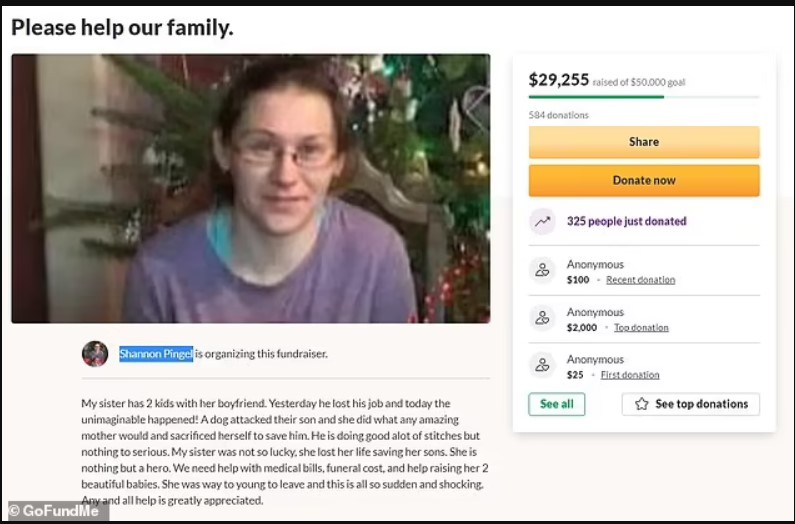Click the trending arrow icon beside donation activity
The height and width of the screenshot is (524, 795).
[x=542, y=222]
